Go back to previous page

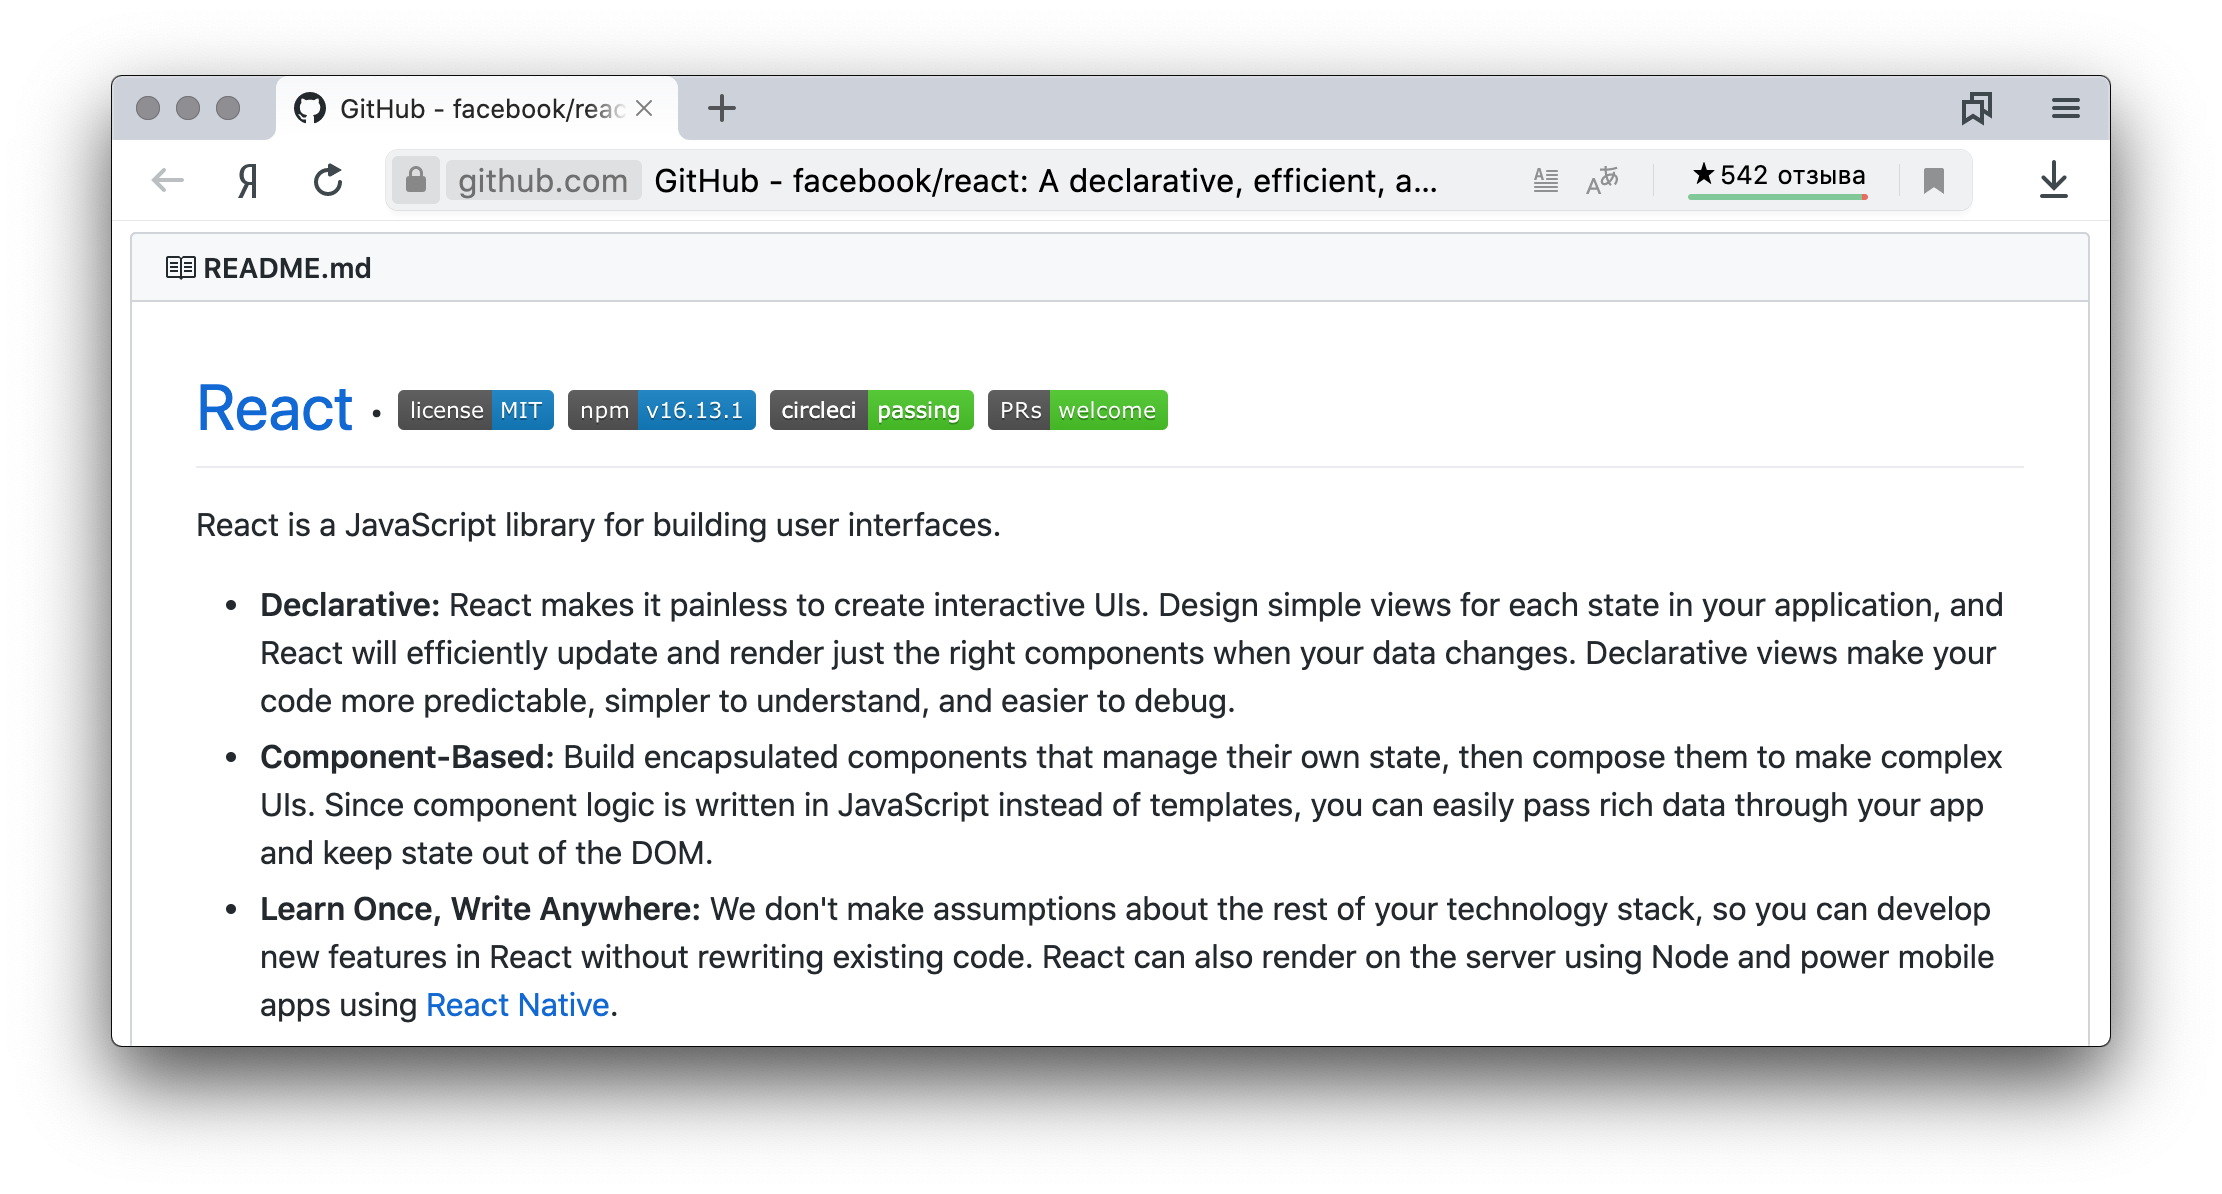(x=168, y=181)
